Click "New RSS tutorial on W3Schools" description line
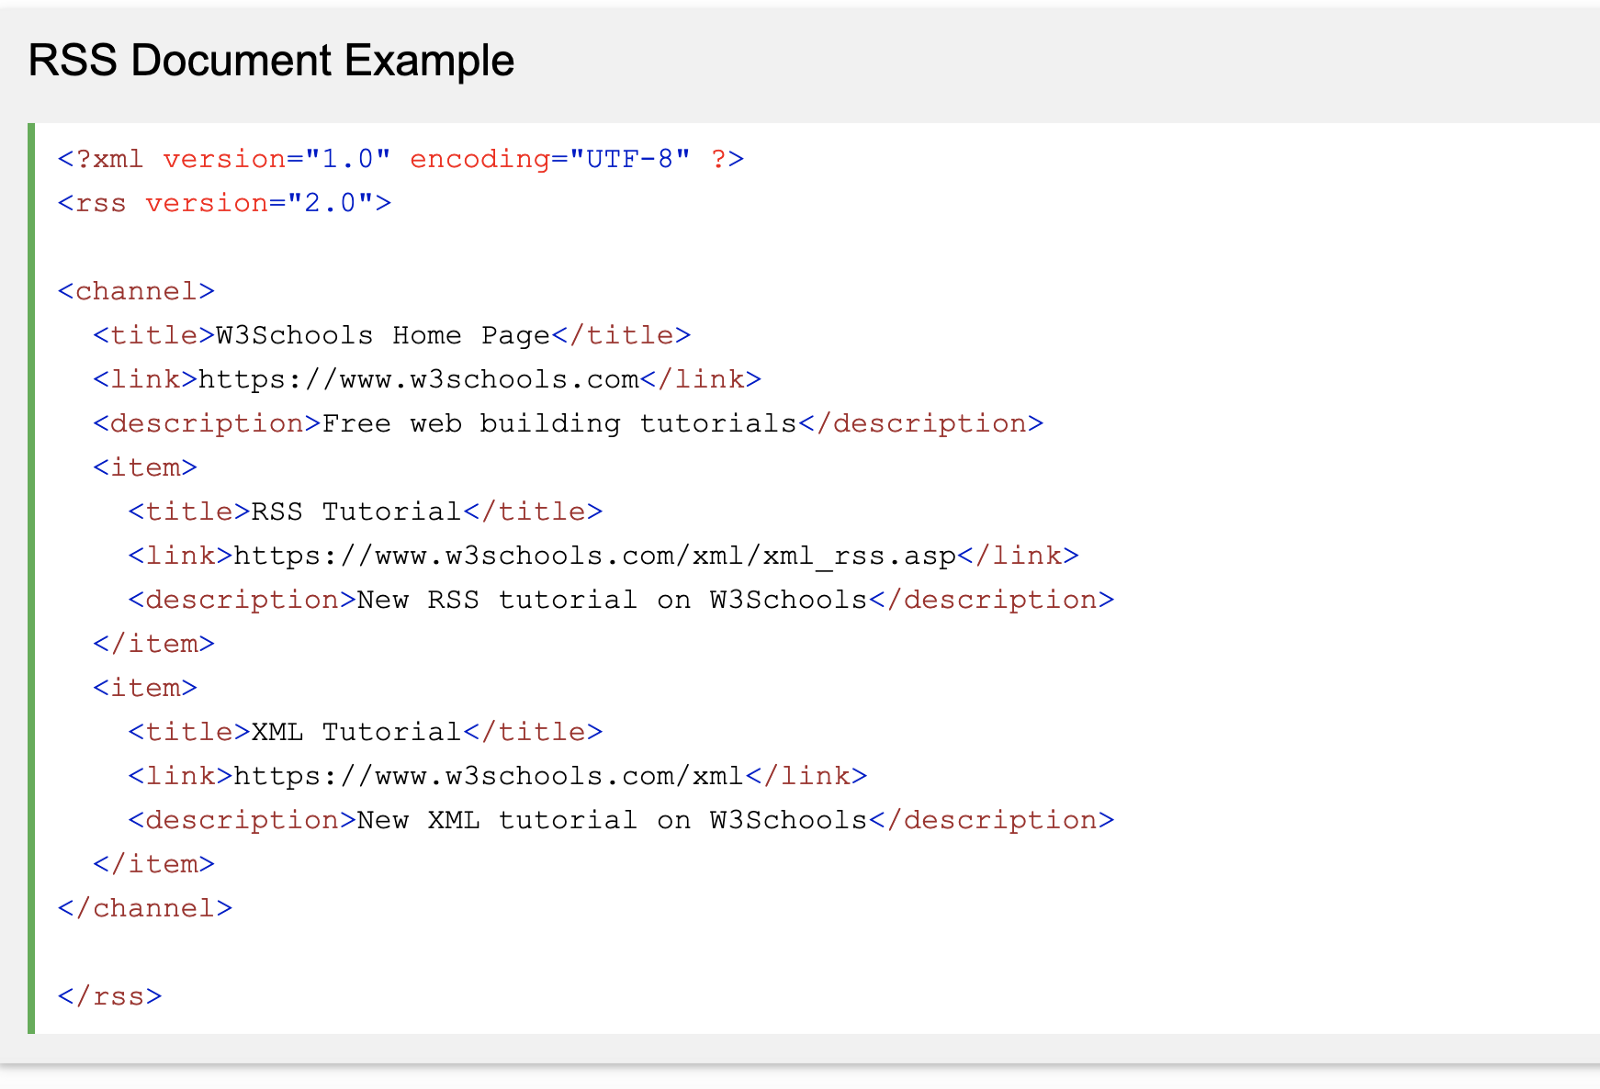The height and width of the screenshot is (1089, 1600). 621,600
